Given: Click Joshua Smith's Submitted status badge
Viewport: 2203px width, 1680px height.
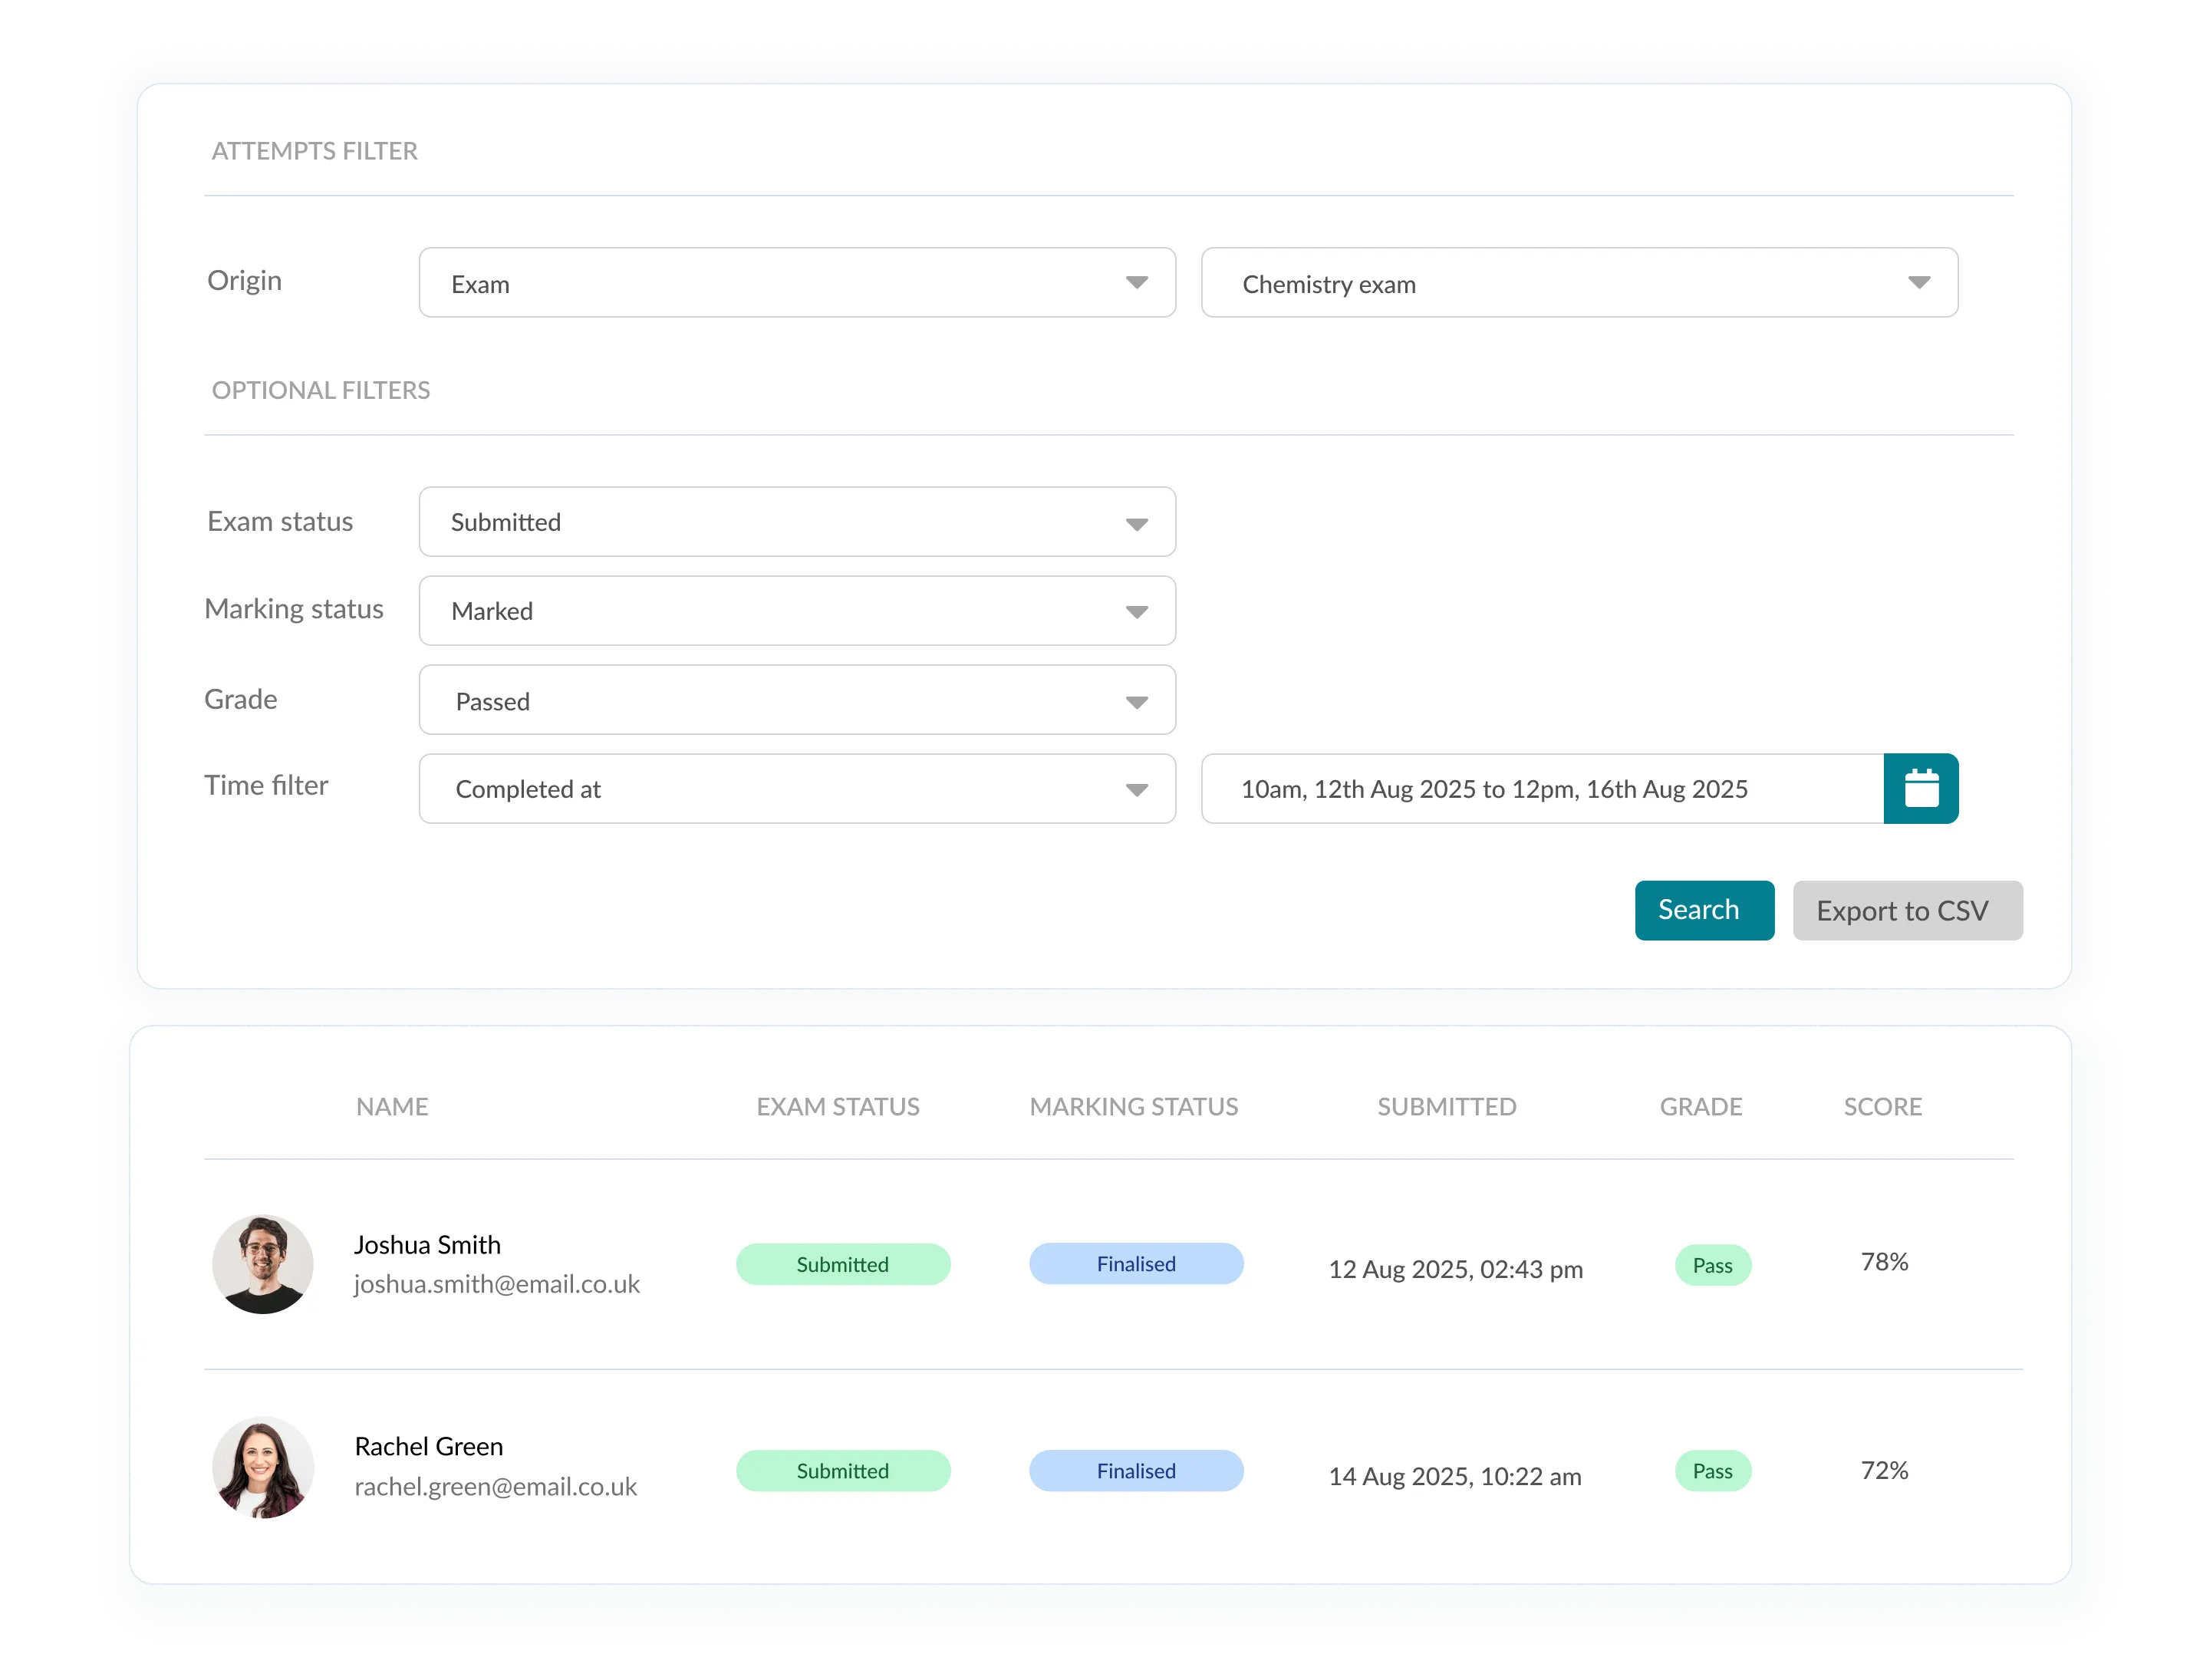Looking at the screenshot, I should click(842, 1264).
